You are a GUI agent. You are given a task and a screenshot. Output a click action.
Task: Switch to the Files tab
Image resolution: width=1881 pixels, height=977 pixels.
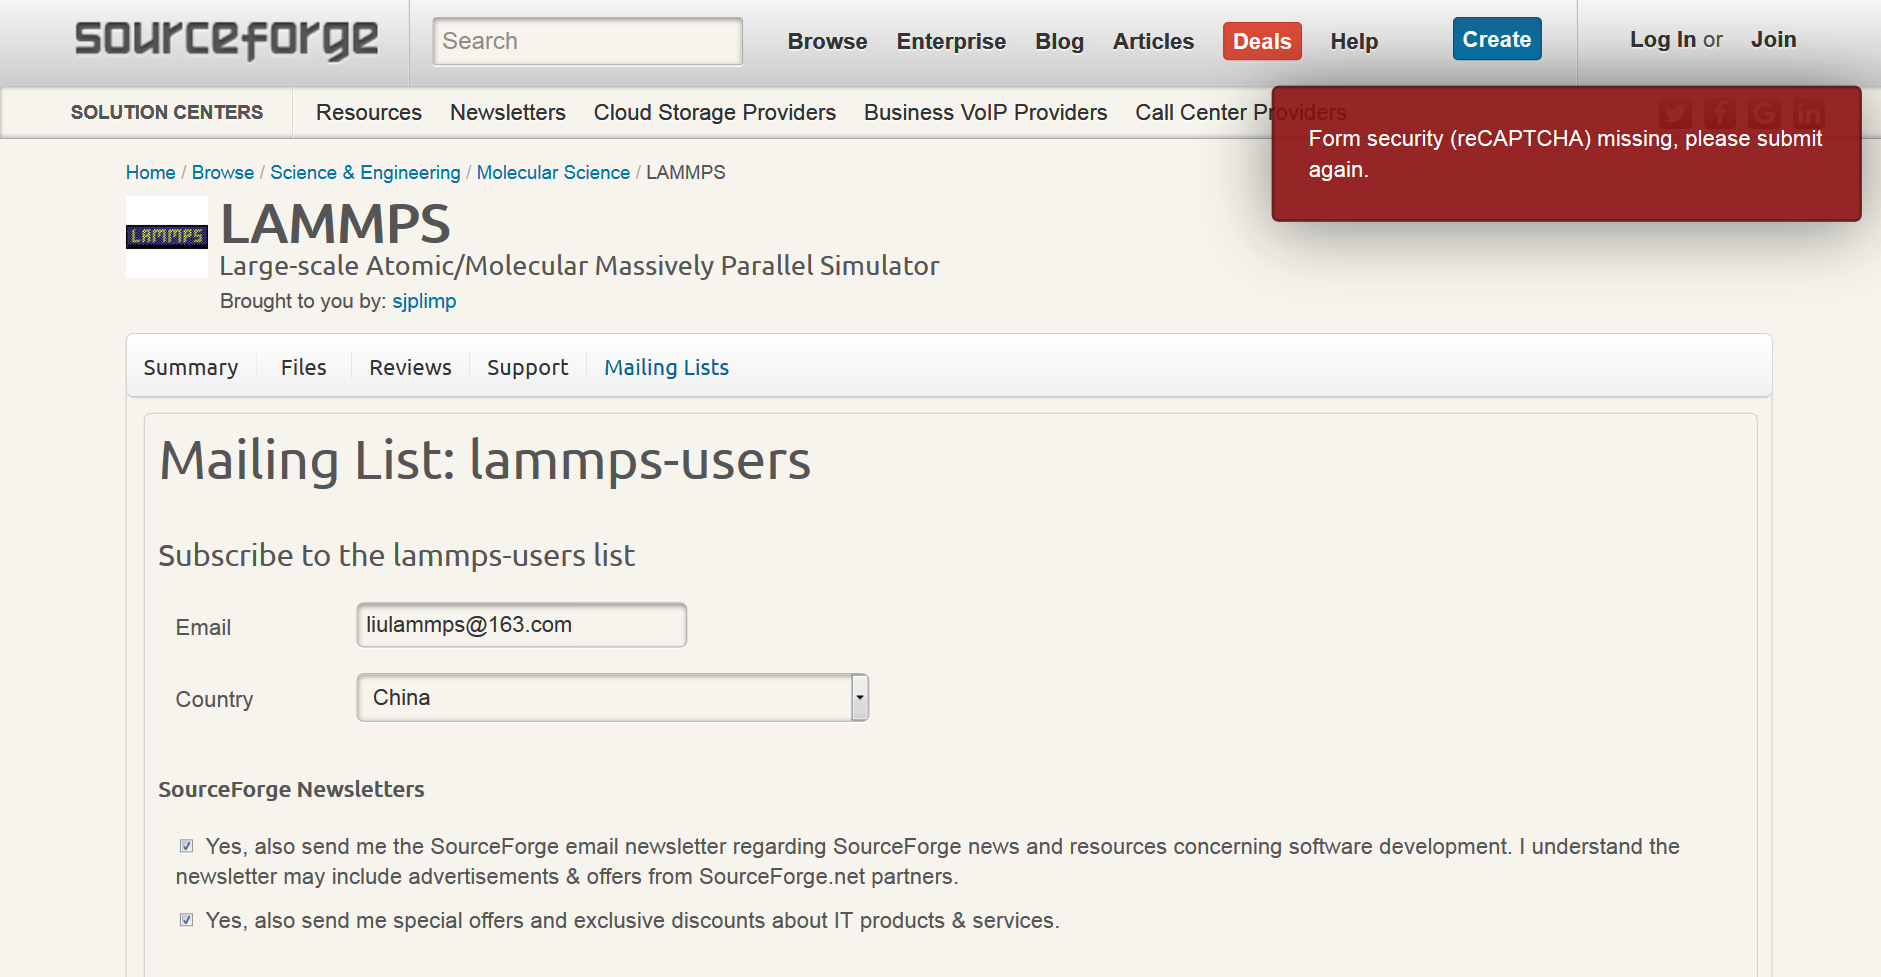point(304,367)
